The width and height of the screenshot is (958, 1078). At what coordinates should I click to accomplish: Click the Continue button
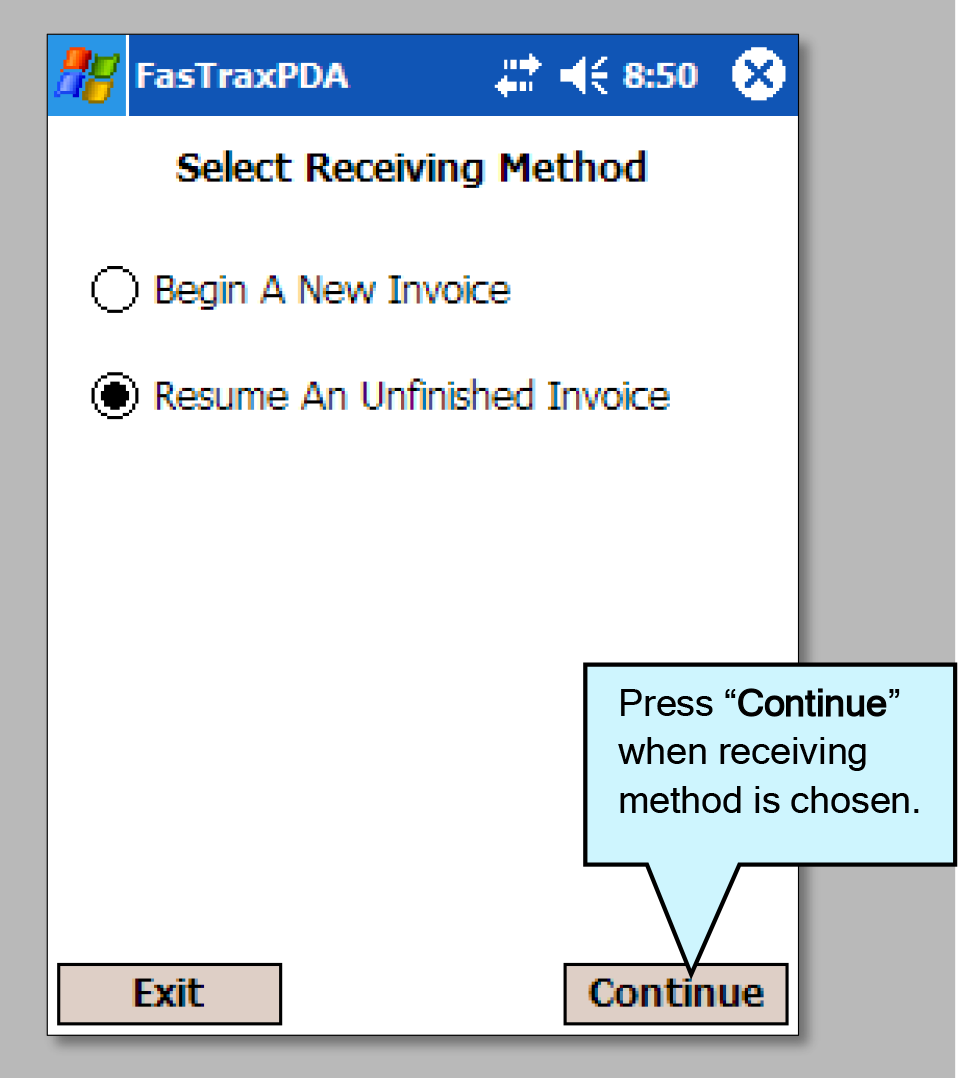pyautogui.click(x=676, y=994)
